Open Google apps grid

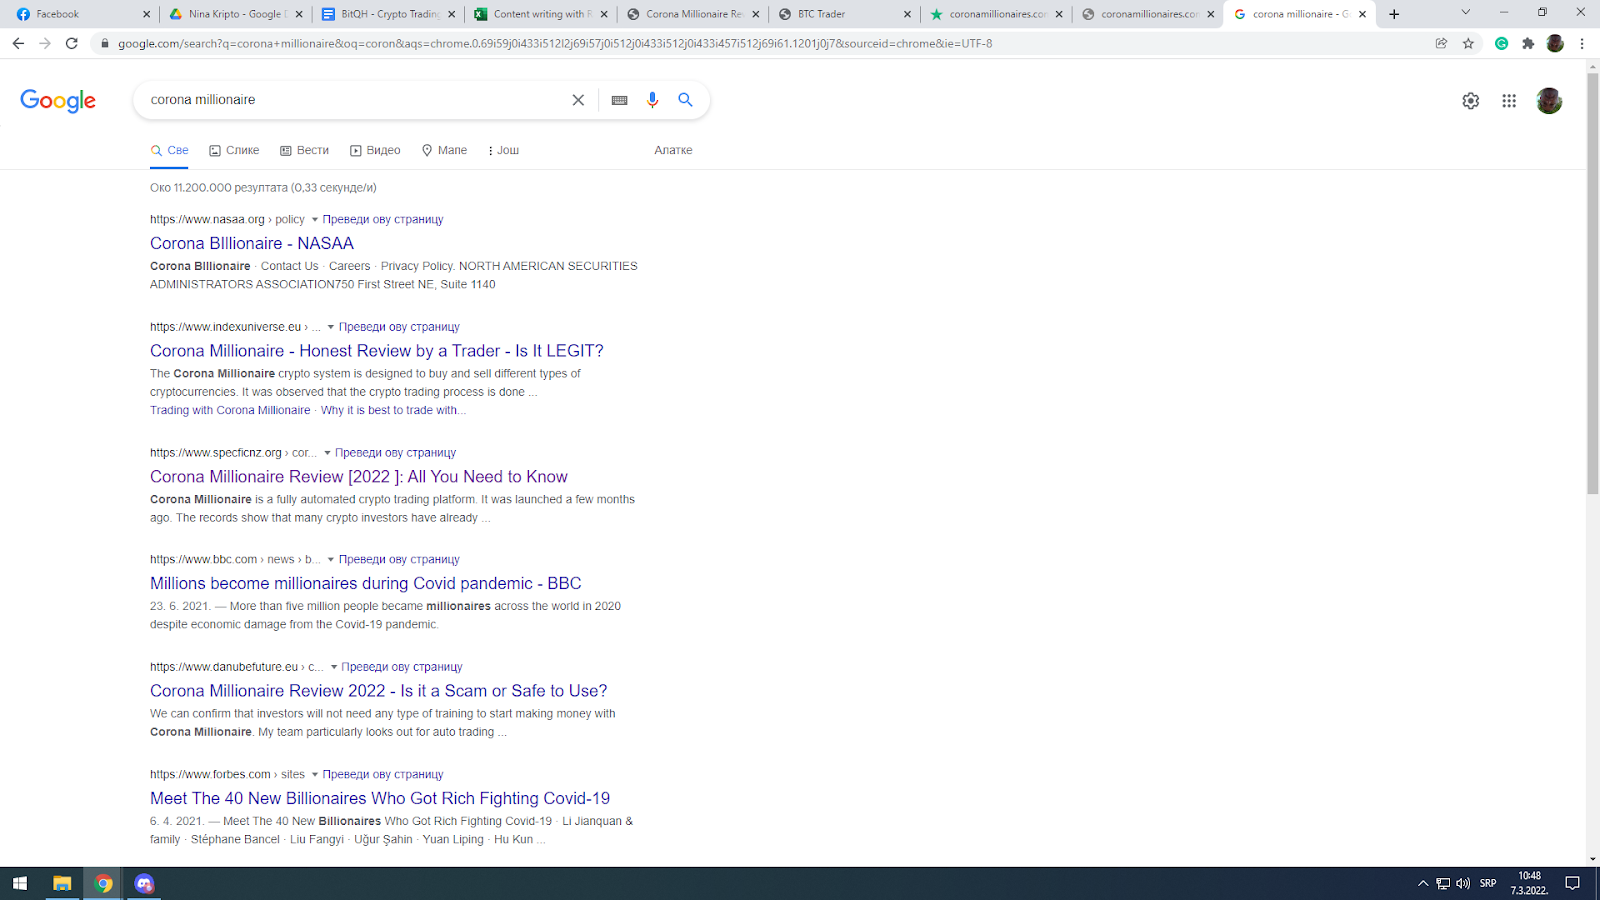tap(1509, 101)
